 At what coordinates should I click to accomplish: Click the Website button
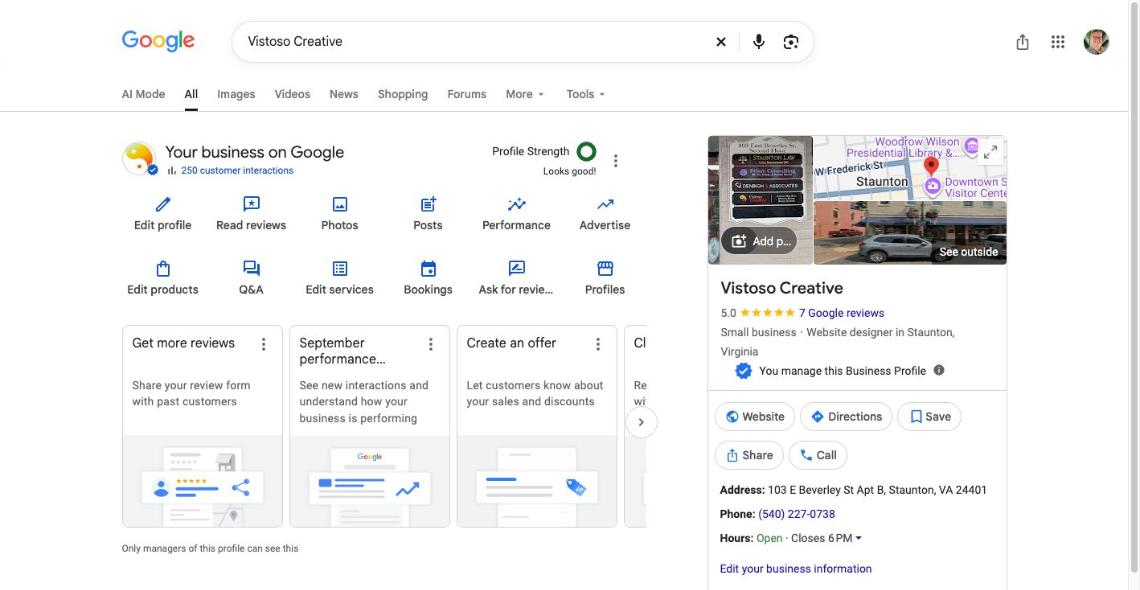tap(755, 416)
